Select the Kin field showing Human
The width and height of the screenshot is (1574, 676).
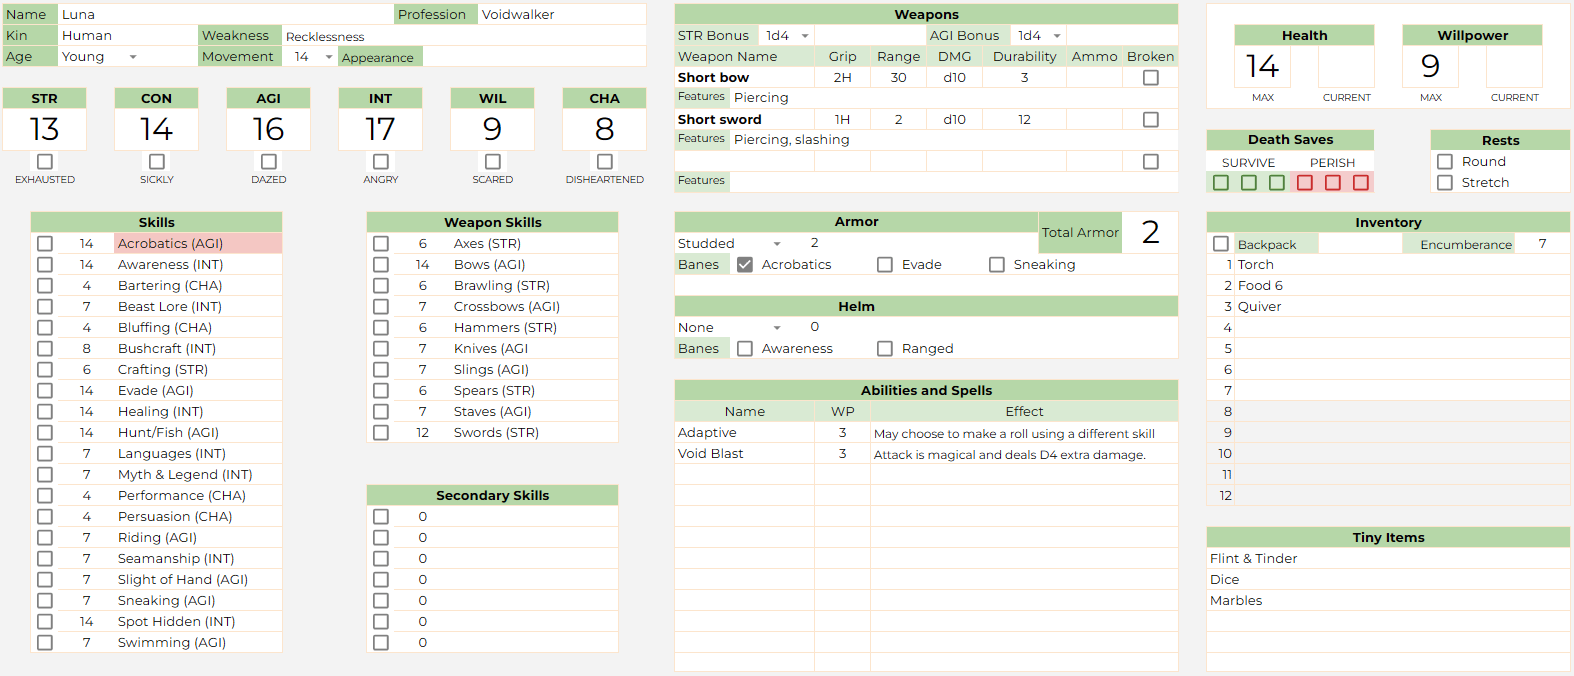128,35
